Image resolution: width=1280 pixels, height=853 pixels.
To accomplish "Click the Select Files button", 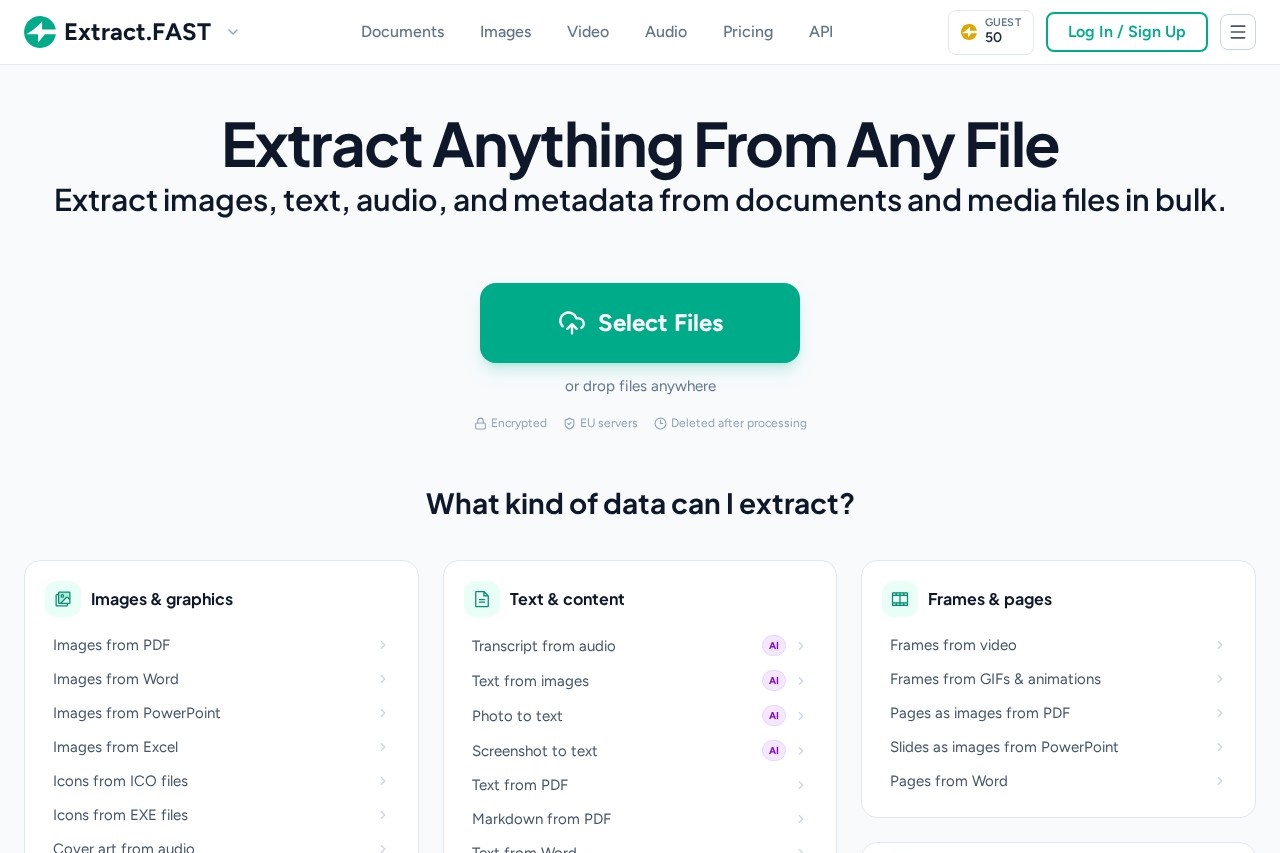I will pyautogui.click(x=640, y=323).
